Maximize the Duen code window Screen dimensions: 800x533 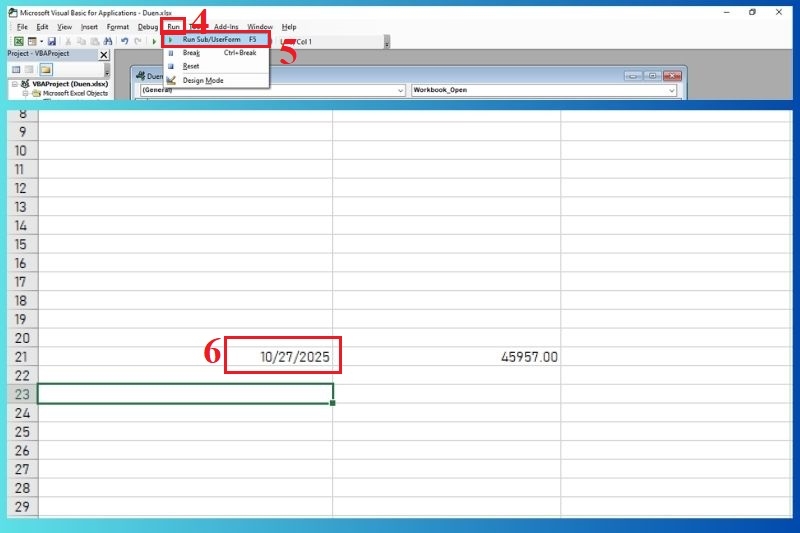[x=652, y=75]
